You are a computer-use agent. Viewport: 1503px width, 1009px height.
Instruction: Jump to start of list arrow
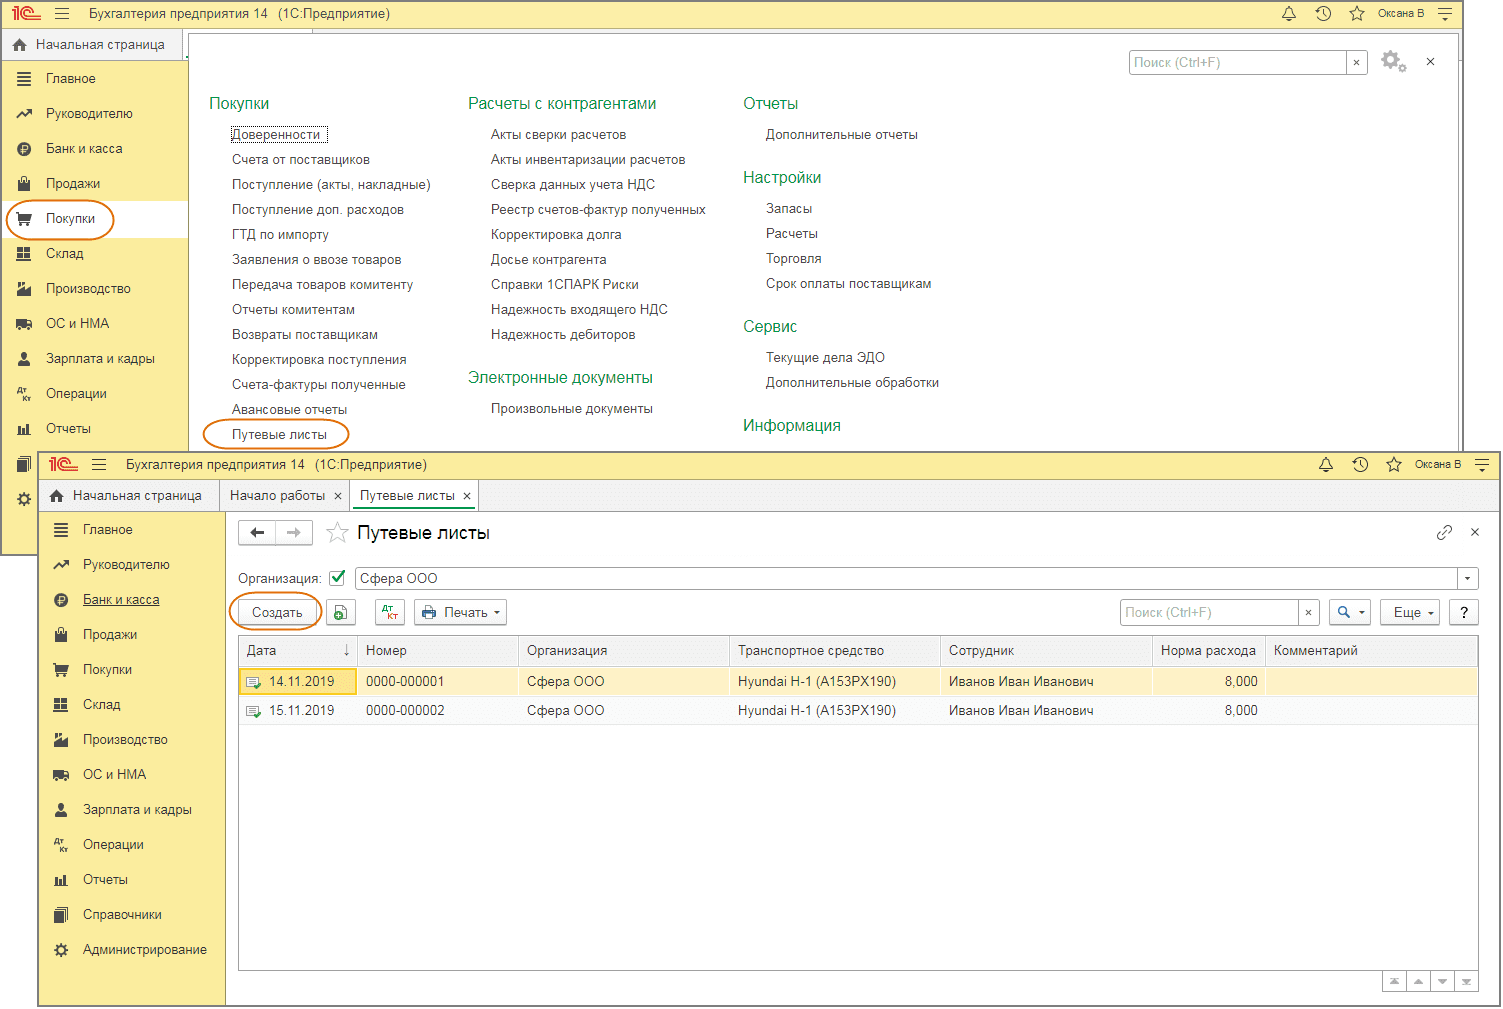coord(1394,982)
